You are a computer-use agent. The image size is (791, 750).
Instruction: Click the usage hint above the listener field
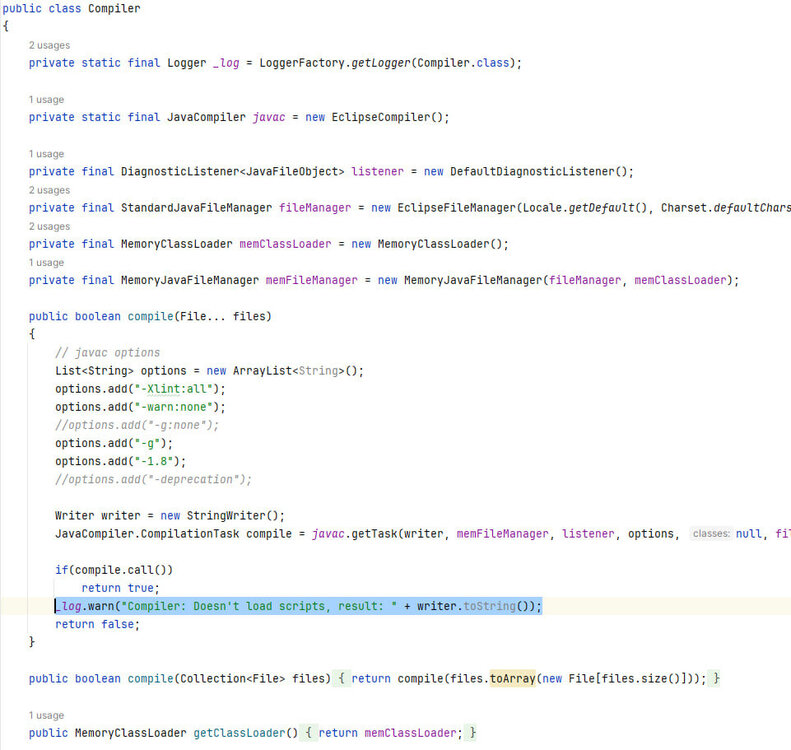(x=46, y=154)
